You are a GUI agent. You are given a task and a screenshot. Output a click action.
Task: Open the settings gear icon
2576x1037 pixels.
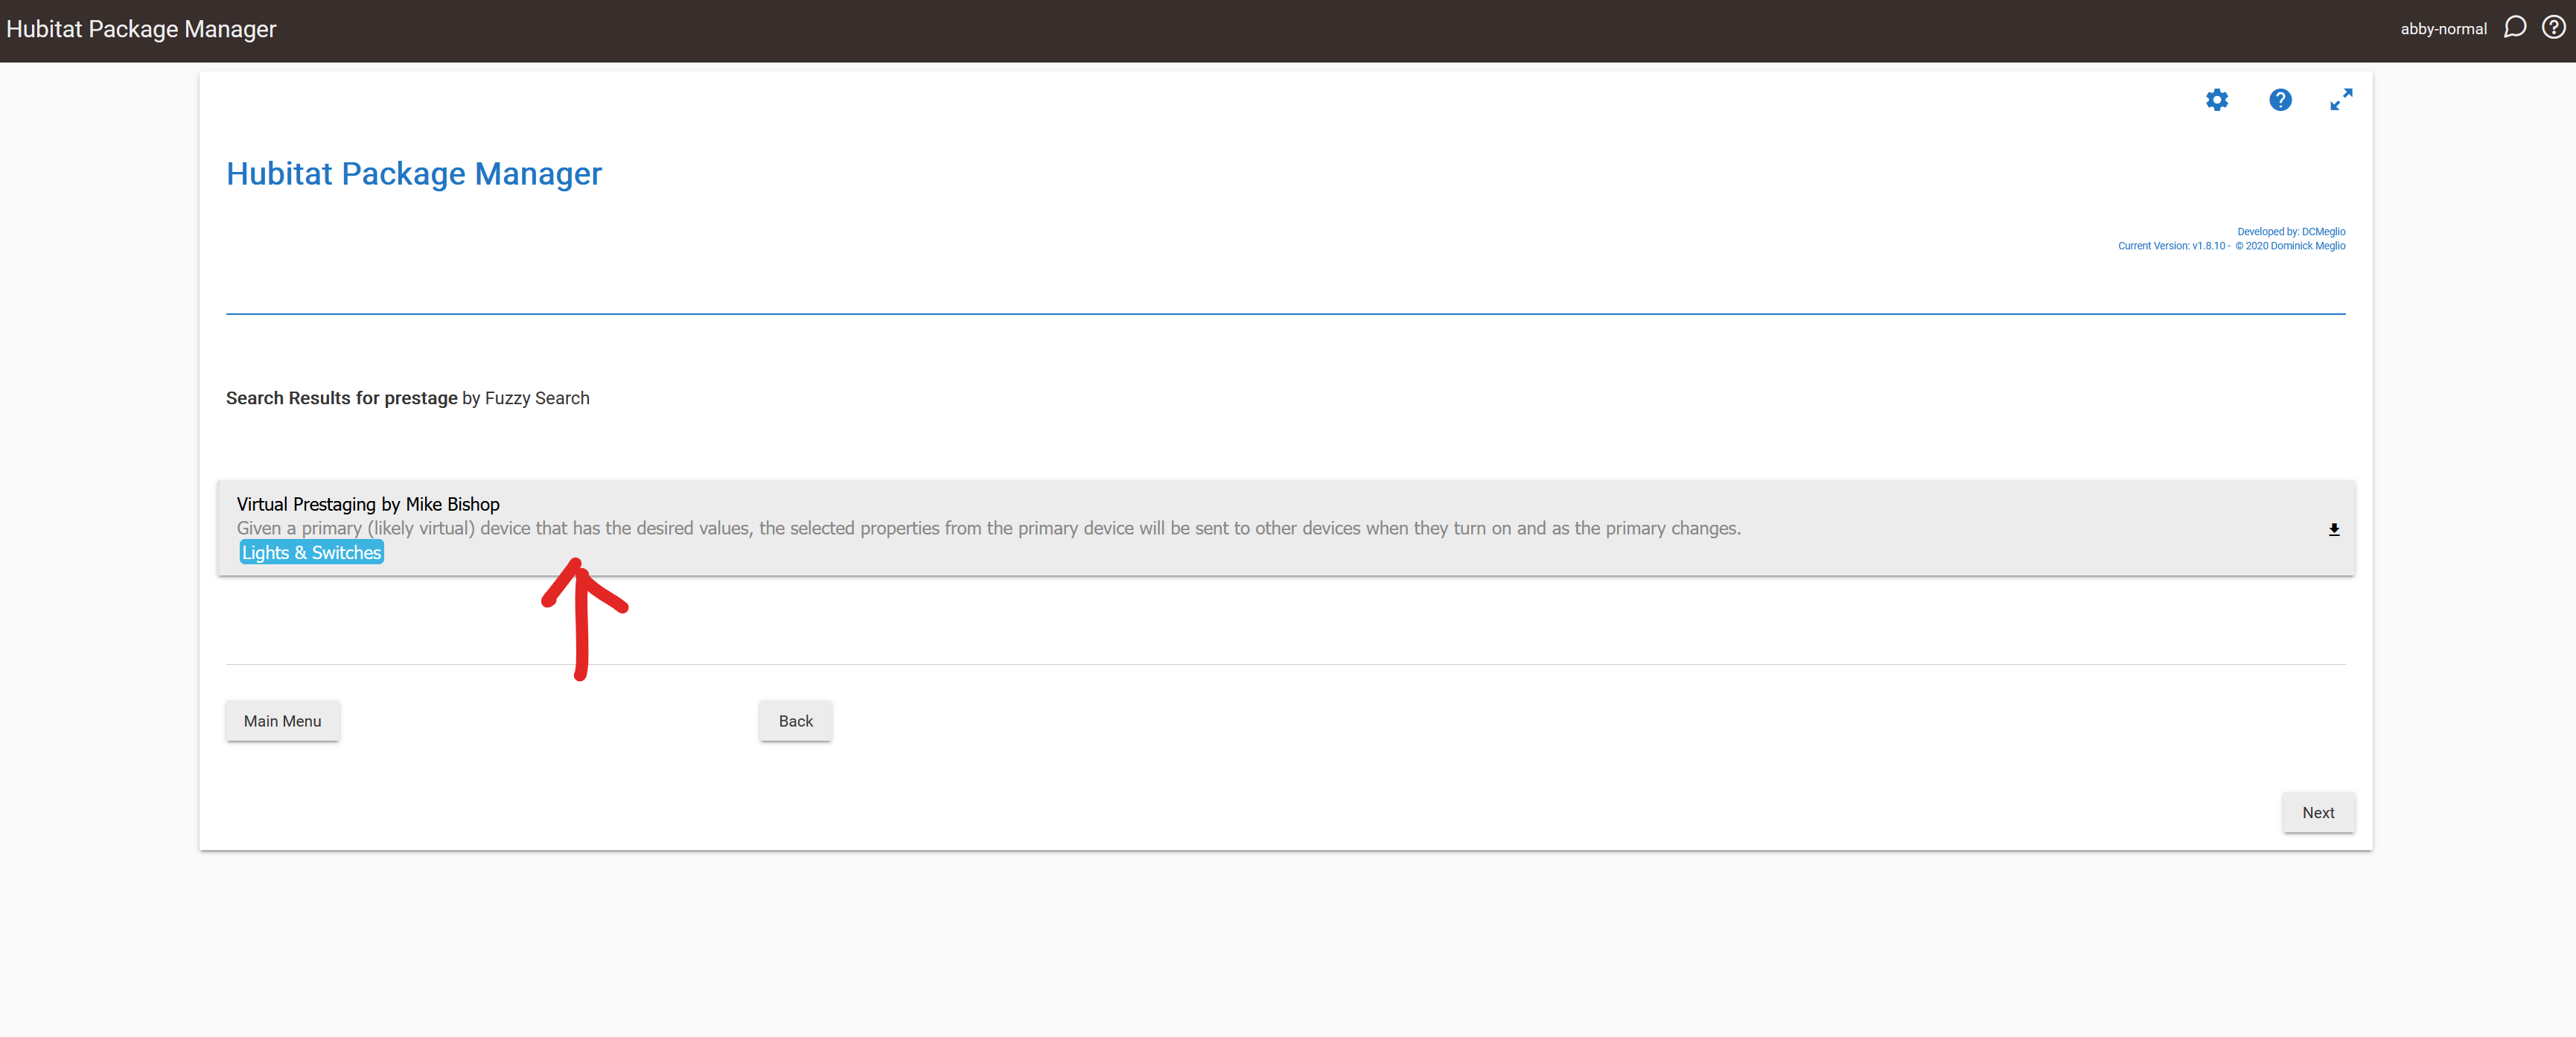tap(2216, 100)
